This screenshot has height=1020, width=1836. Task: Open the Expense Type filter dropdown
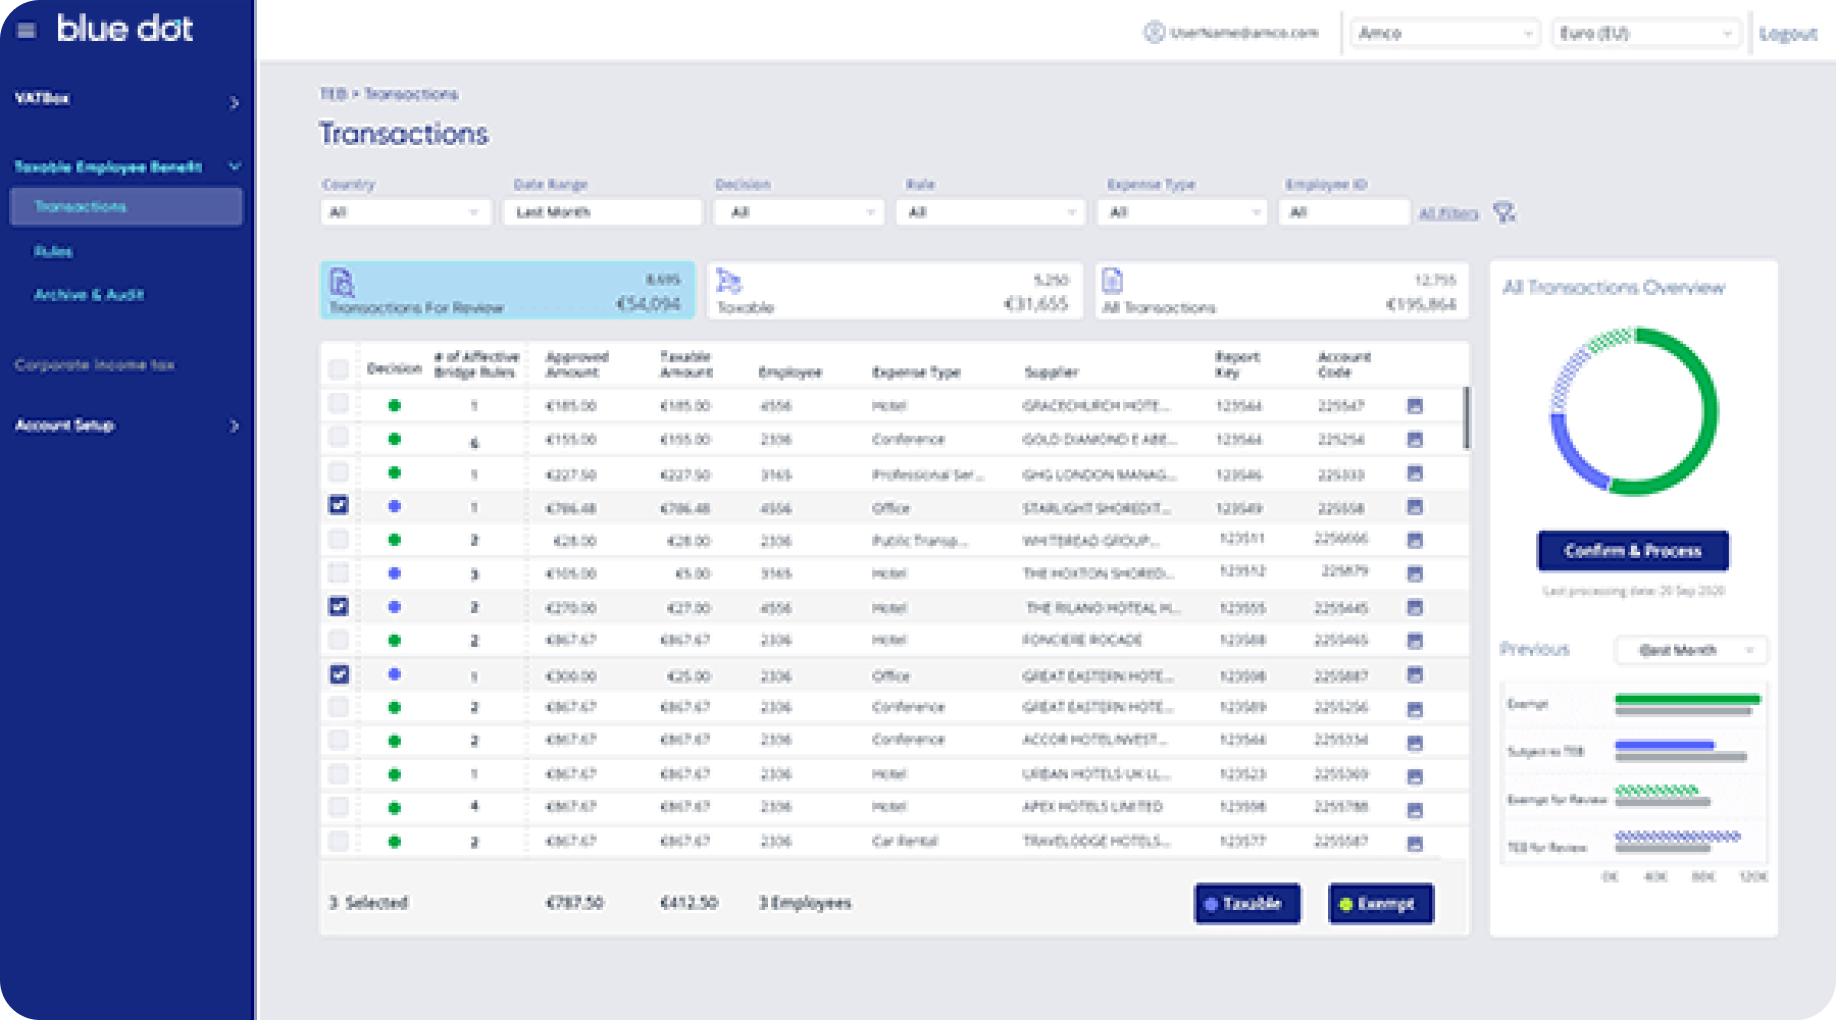pos(1182,212)
